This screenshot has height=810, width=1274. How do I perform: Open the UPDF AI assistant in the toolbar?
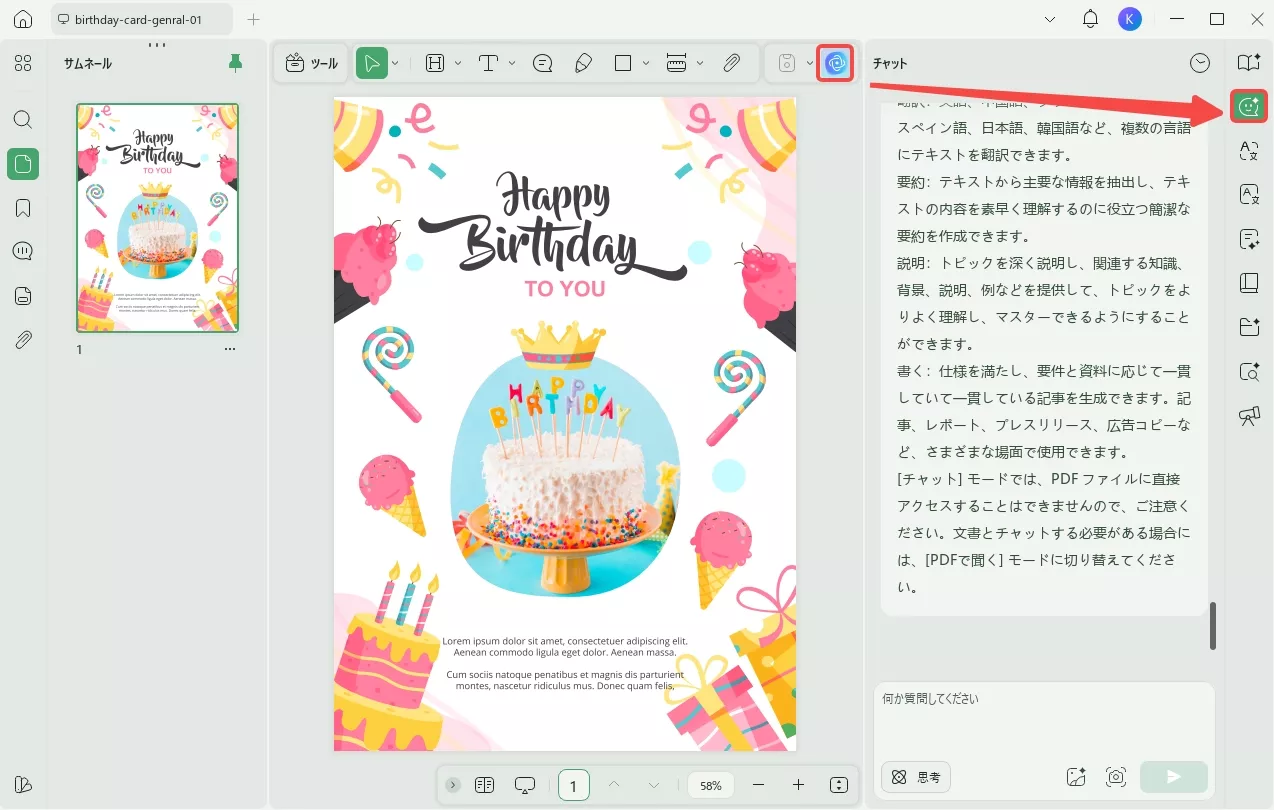[835, 63]
